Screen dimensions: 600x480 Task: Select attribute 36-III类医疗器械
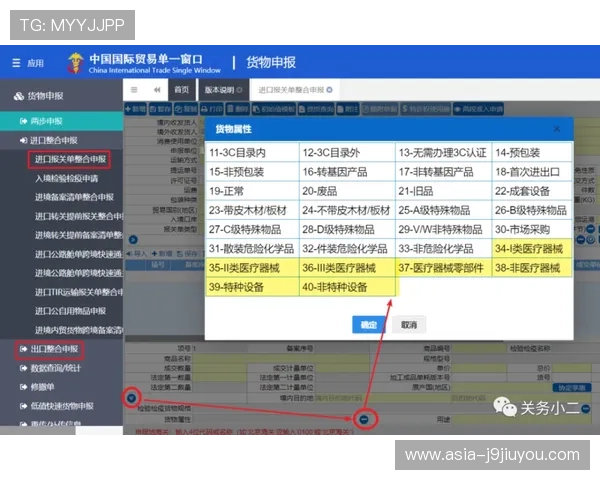347,268
